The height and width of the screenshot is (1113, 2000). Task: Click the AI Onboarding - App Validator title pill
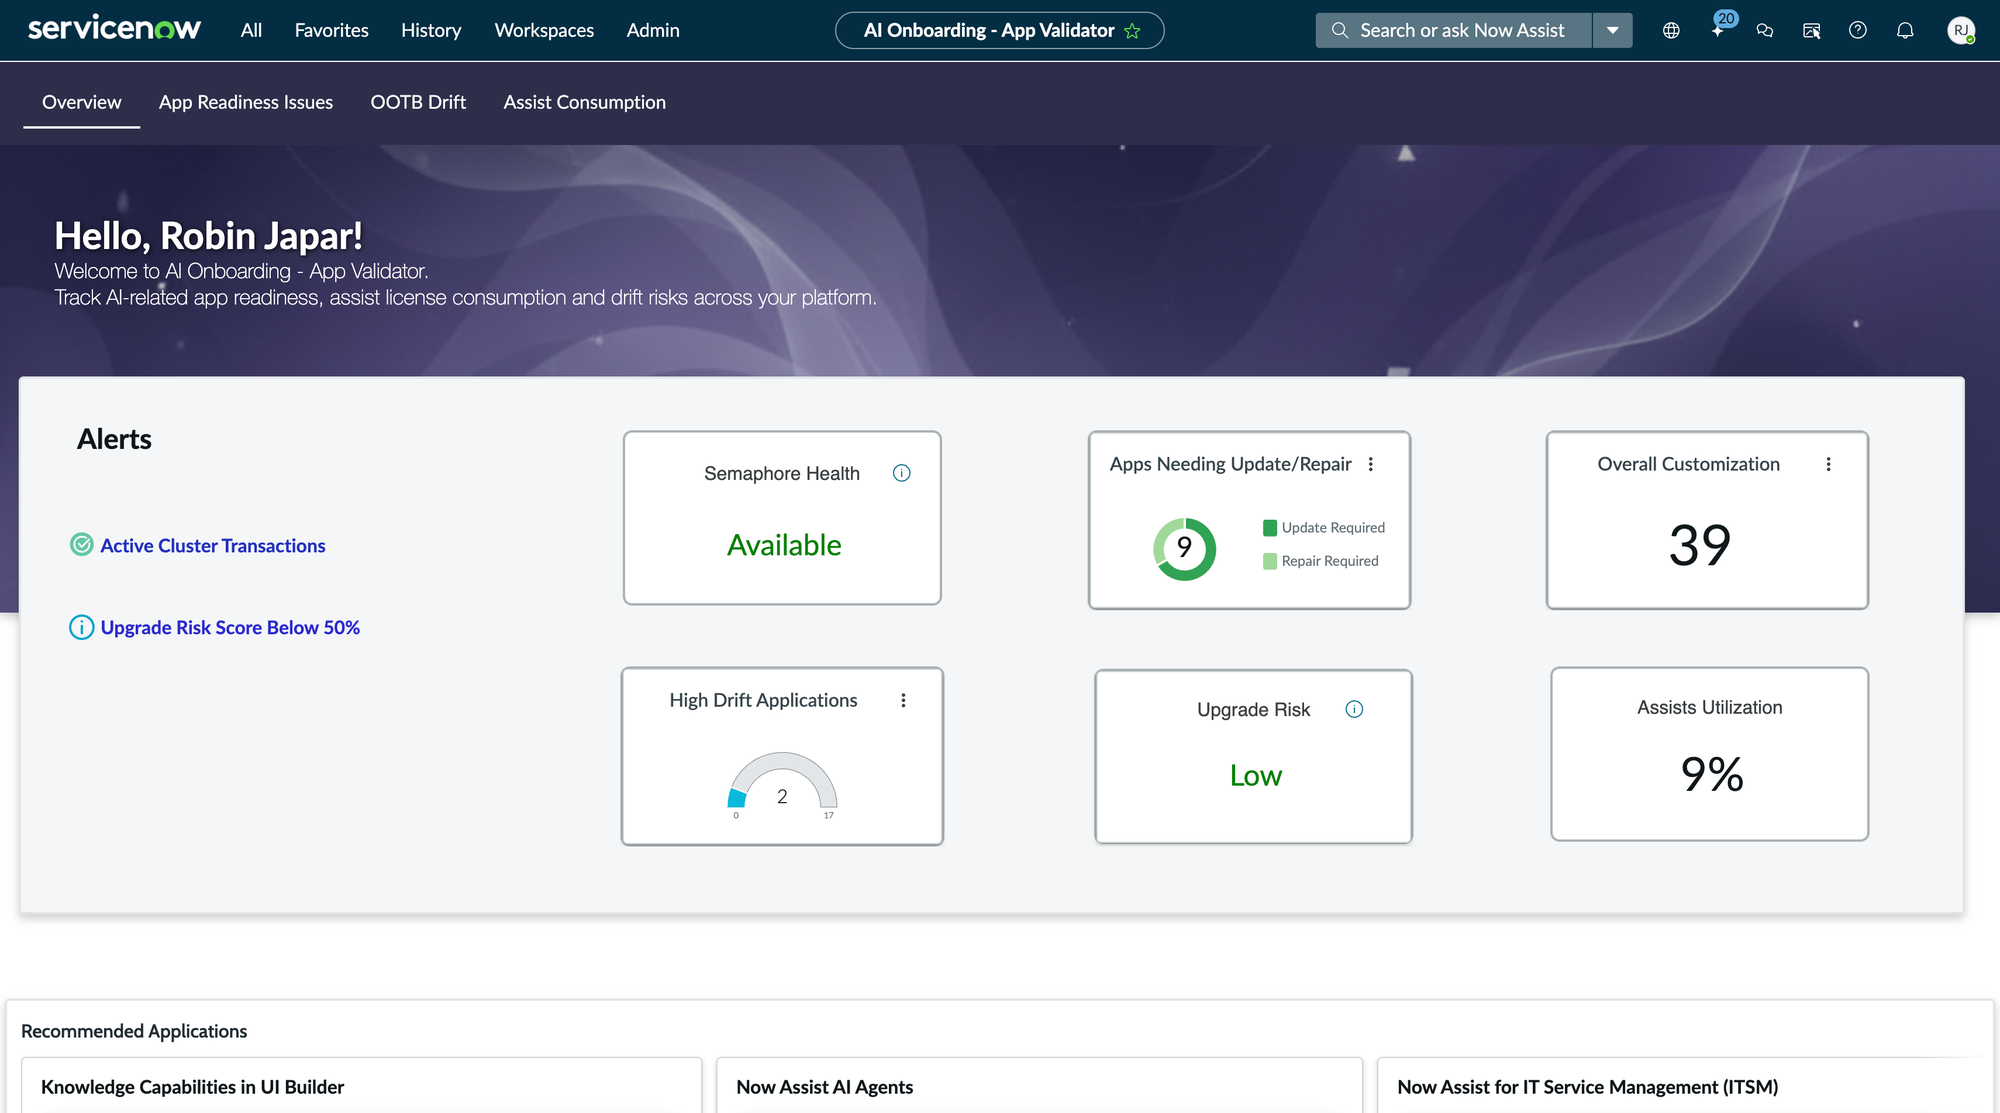point(1000,31)
